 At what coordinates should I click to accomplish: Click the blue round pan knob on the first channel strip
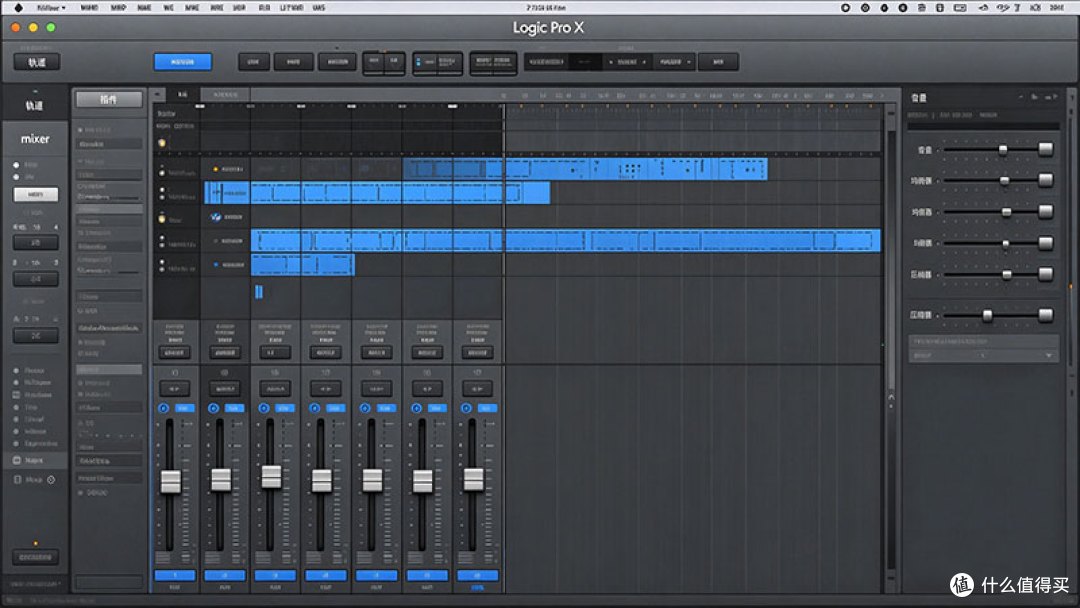[163, 408]
